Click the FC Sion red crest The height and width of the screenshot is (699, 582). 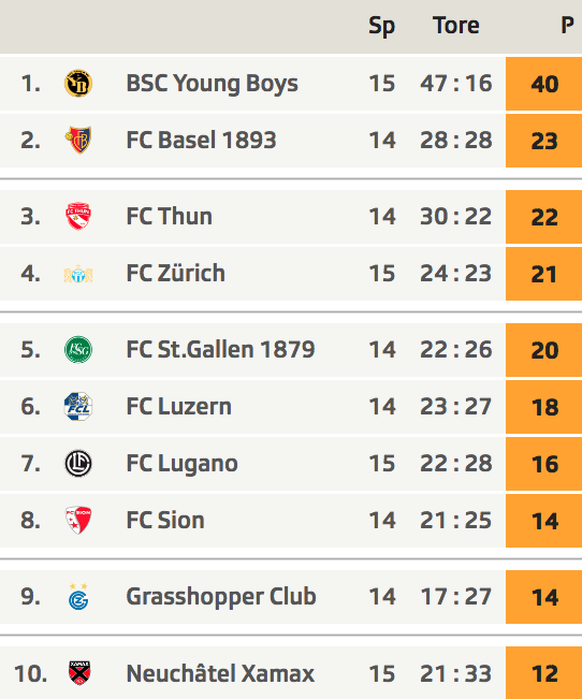78,520
